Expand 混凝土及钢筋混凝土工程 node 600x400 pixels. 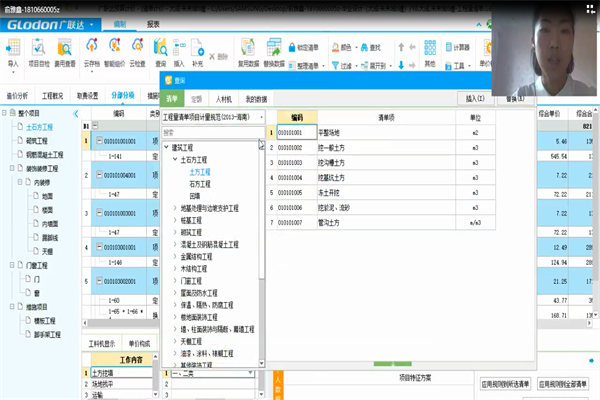pyautogui.click(x=175, y=244)
